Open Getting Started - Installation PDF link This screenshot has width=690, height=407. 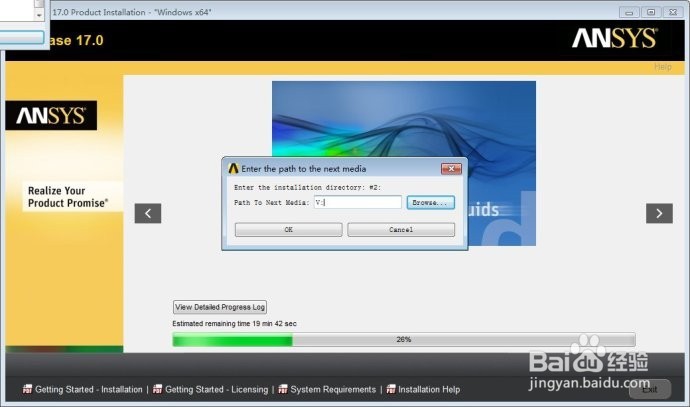coord(83,389)
